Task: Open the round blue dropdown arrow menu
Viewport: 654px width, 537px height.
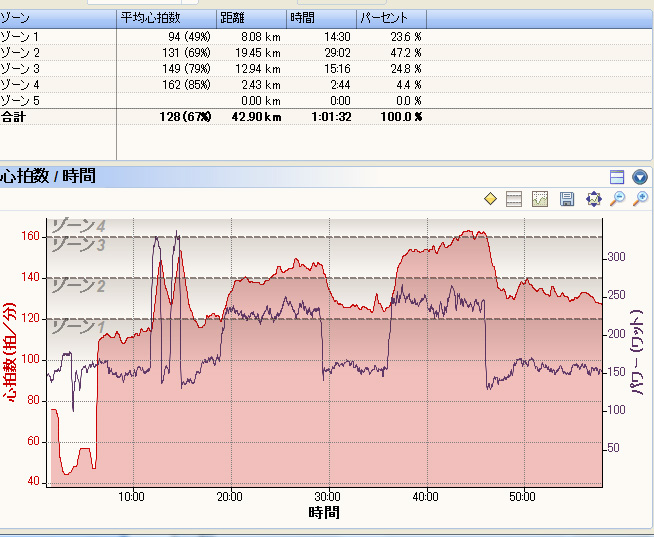Action: 640,177
